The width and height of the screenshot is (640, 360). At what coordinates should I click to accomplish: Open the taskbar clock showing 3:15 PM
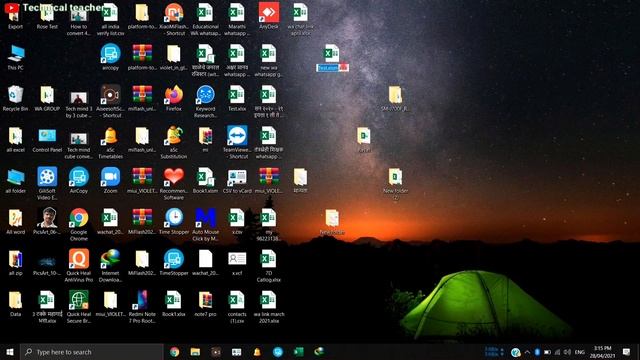tap(602, 352)
